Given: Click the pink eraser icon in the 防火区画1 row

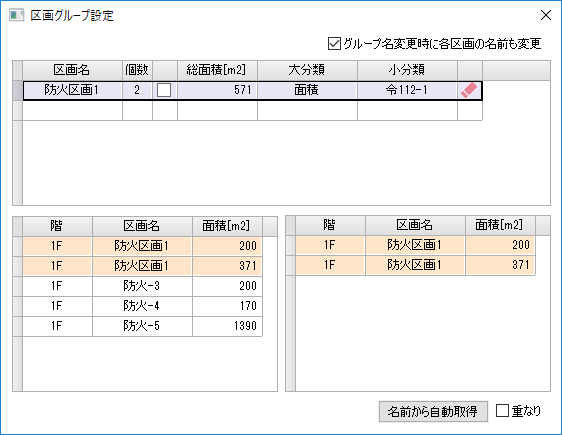Looking at the screenshot, I should coord(469,90).
